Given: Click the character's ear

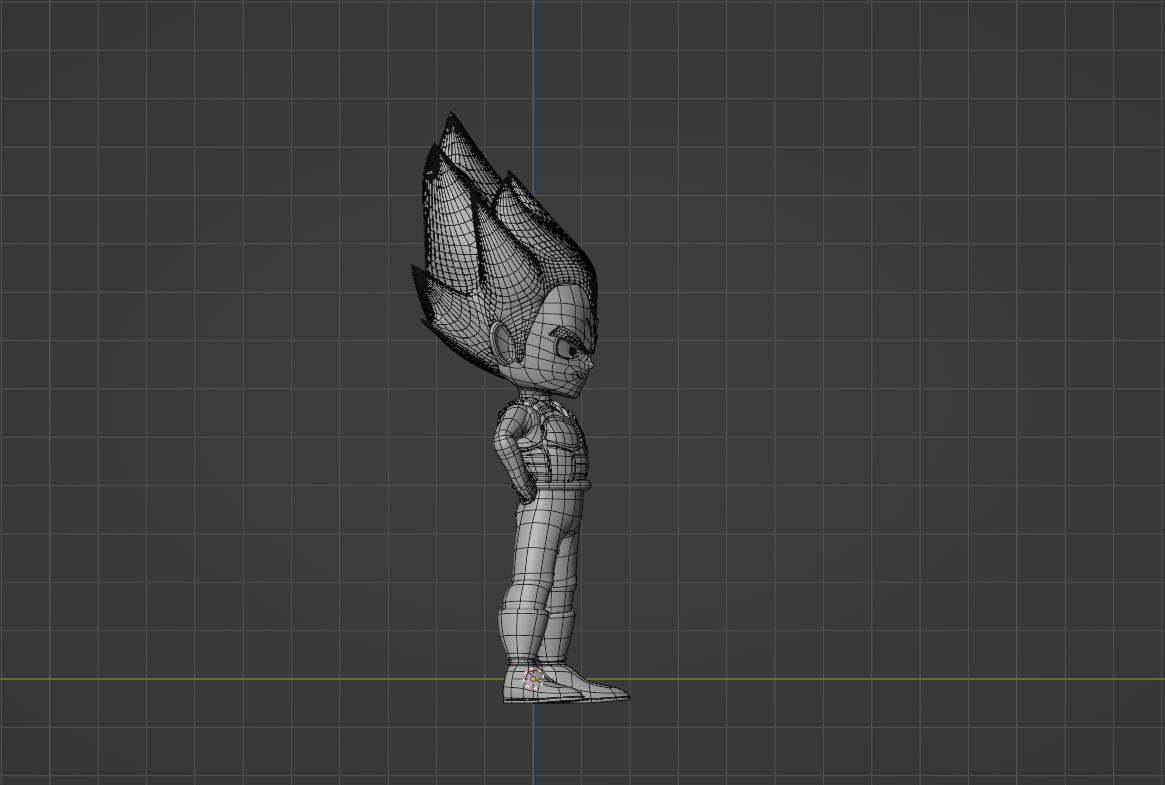Looking at the screenshot, I should pyautogui.click(x=505, y=344).
